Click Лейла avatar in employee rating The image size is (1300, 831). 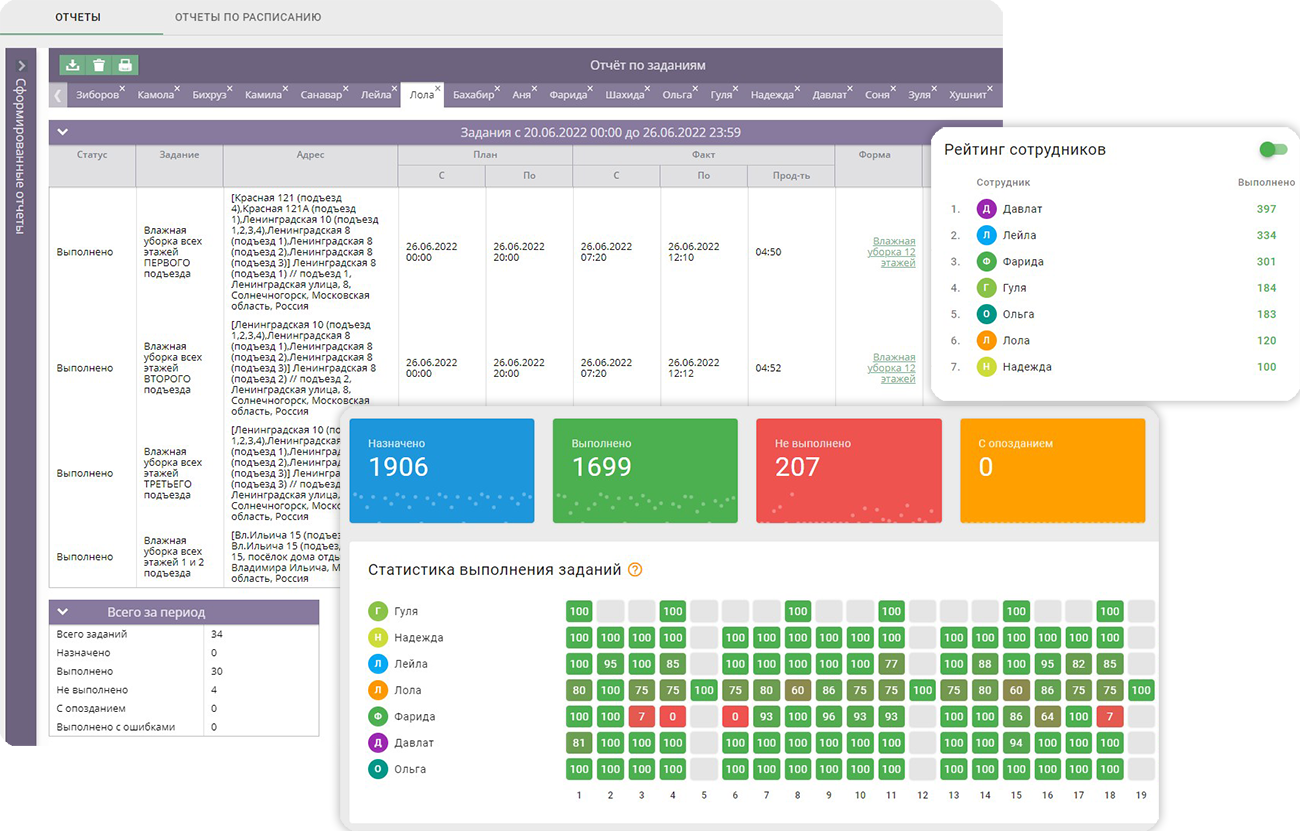click(986, 235)
